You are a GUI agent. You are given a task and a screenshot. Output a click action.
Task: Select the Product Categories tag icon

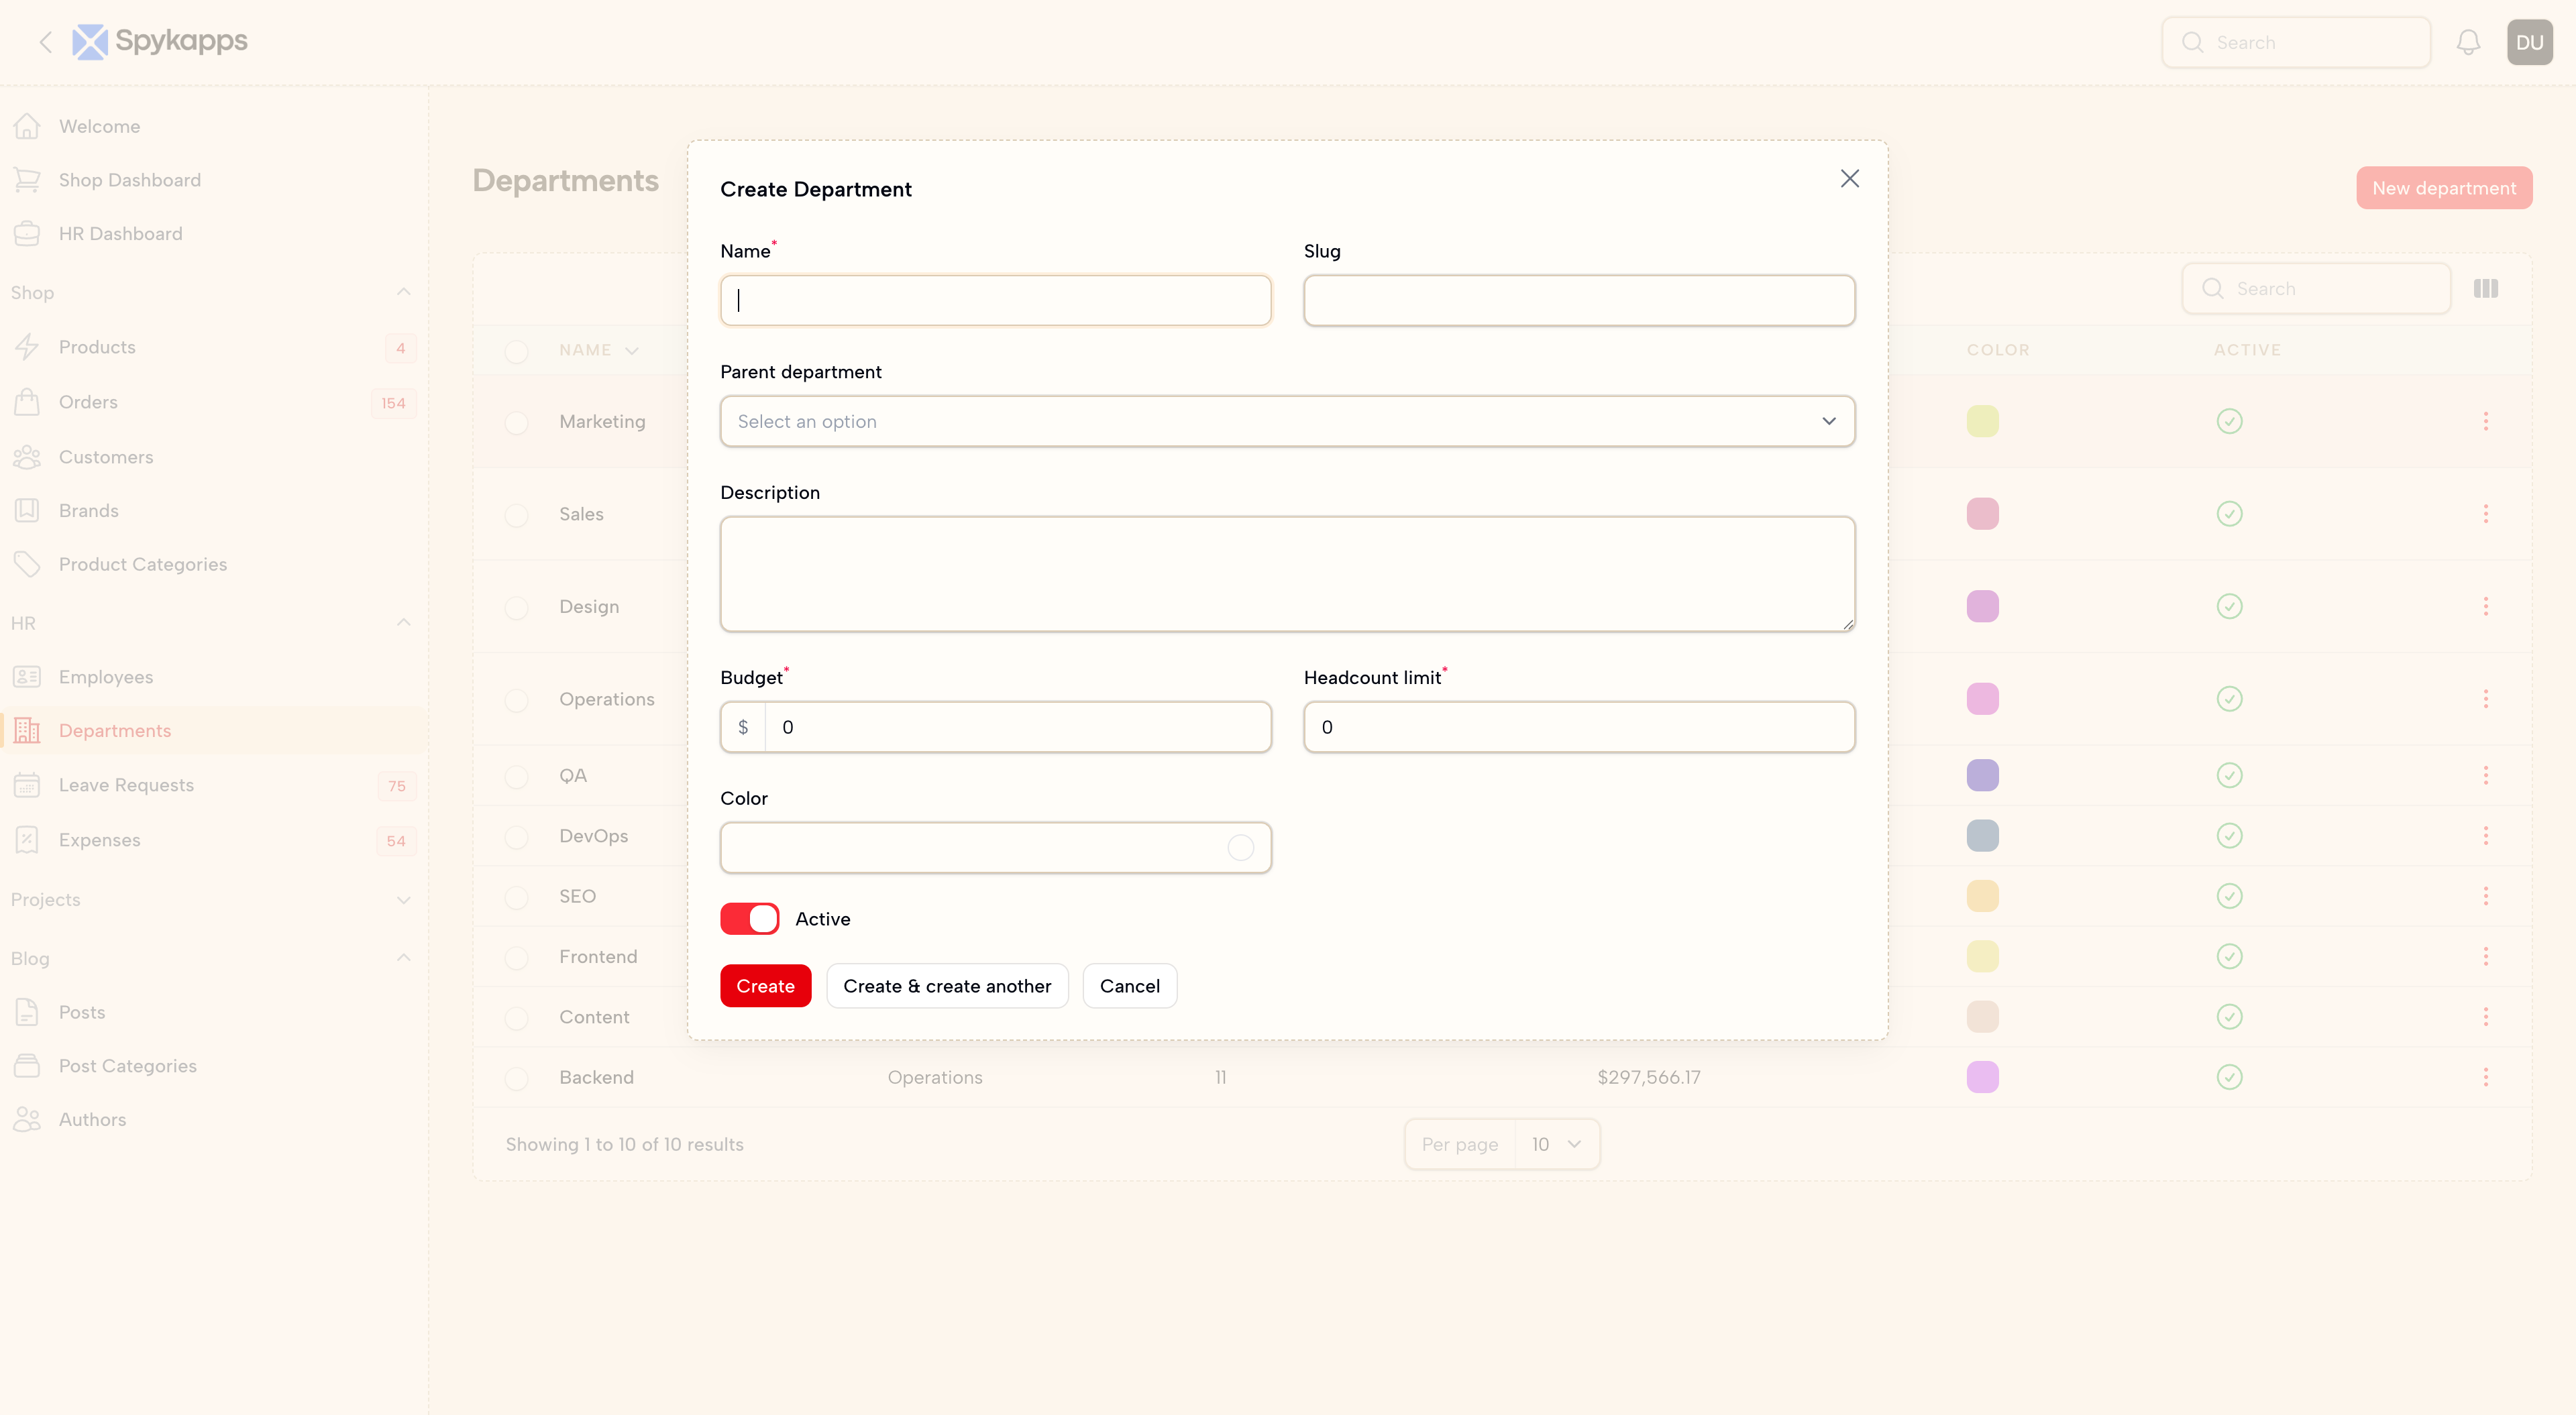[28, 563]
